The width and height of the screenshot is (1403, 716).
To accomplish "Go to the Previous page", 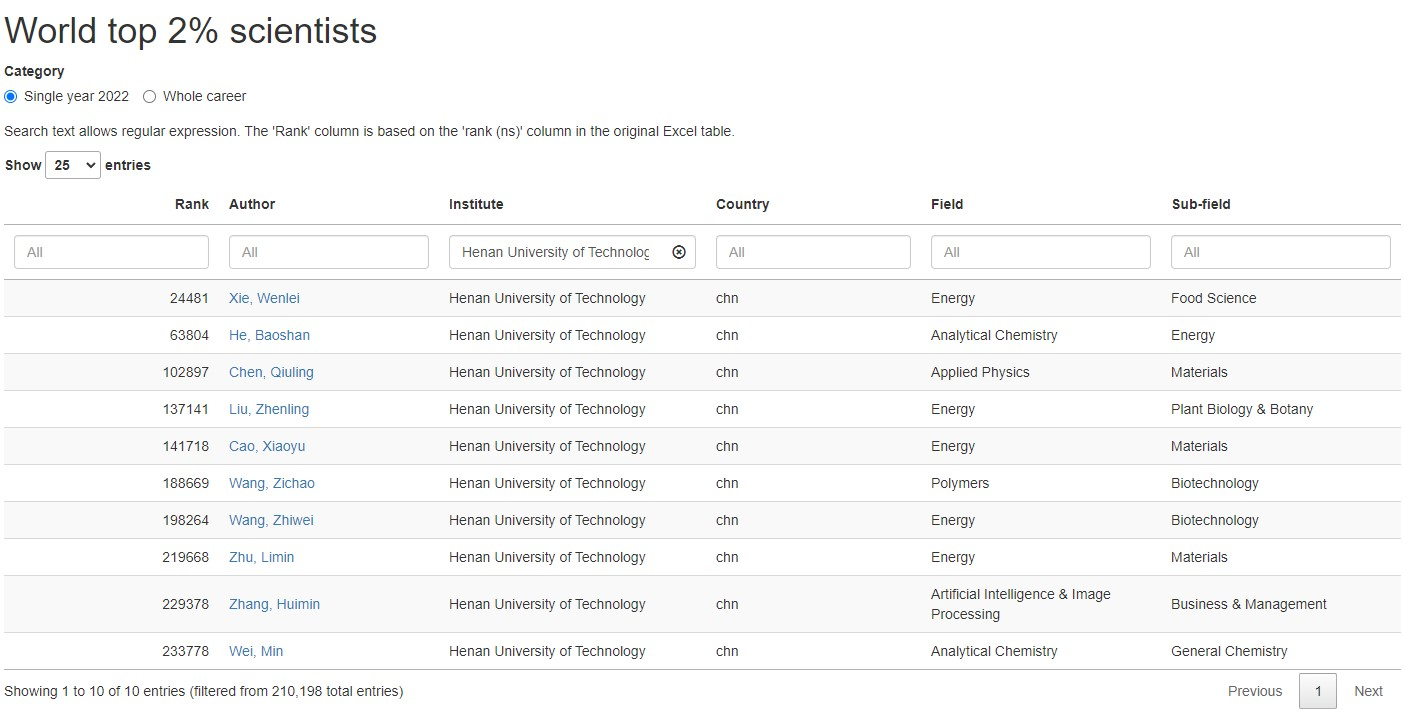I will (x=1254, y=691).
